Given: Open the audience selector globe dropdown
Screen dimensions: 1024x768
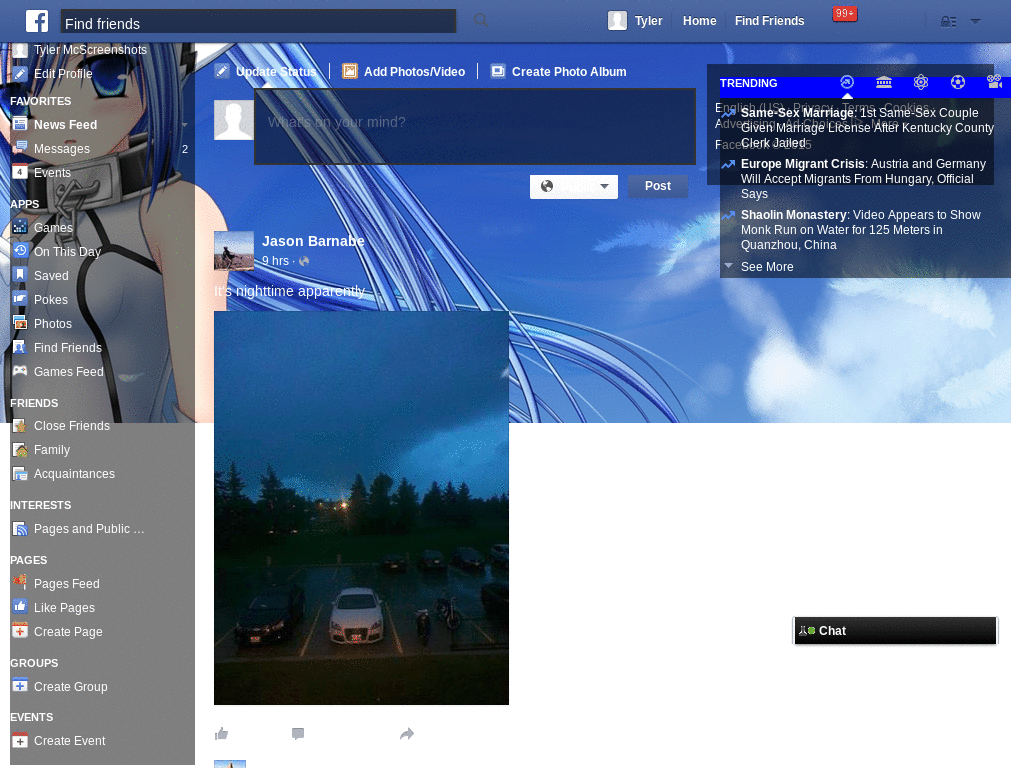Looking at the screenshot, I should (x=573, y=187).
